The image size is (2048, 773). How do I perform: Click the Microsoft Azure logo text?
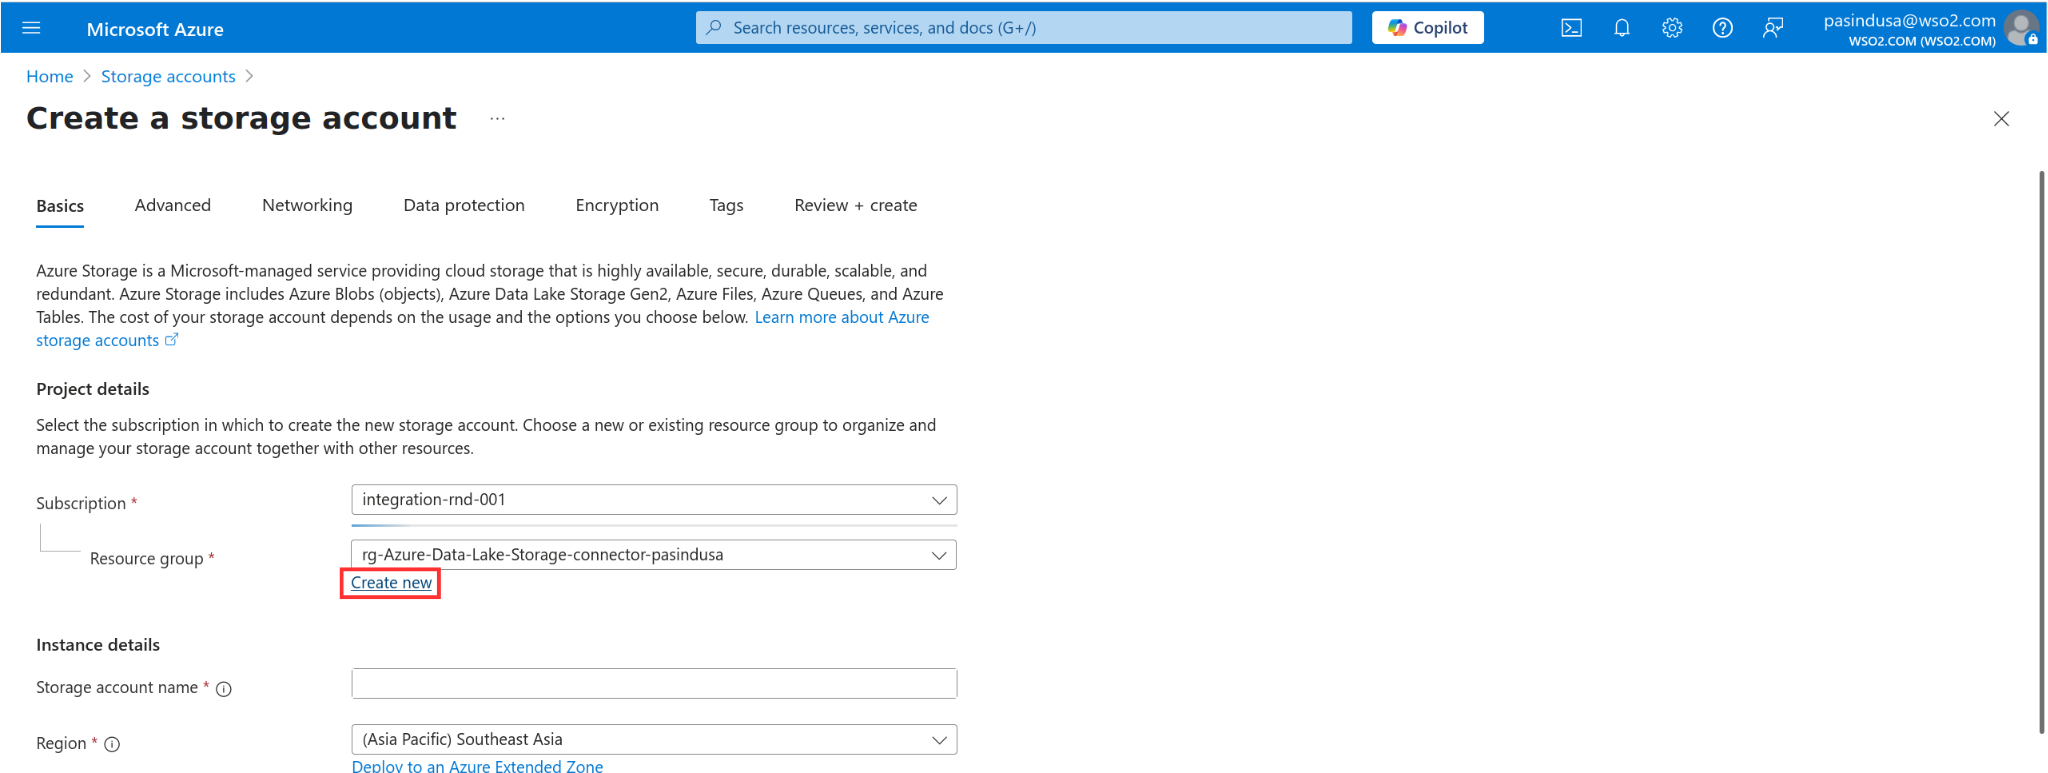(155, 29)
